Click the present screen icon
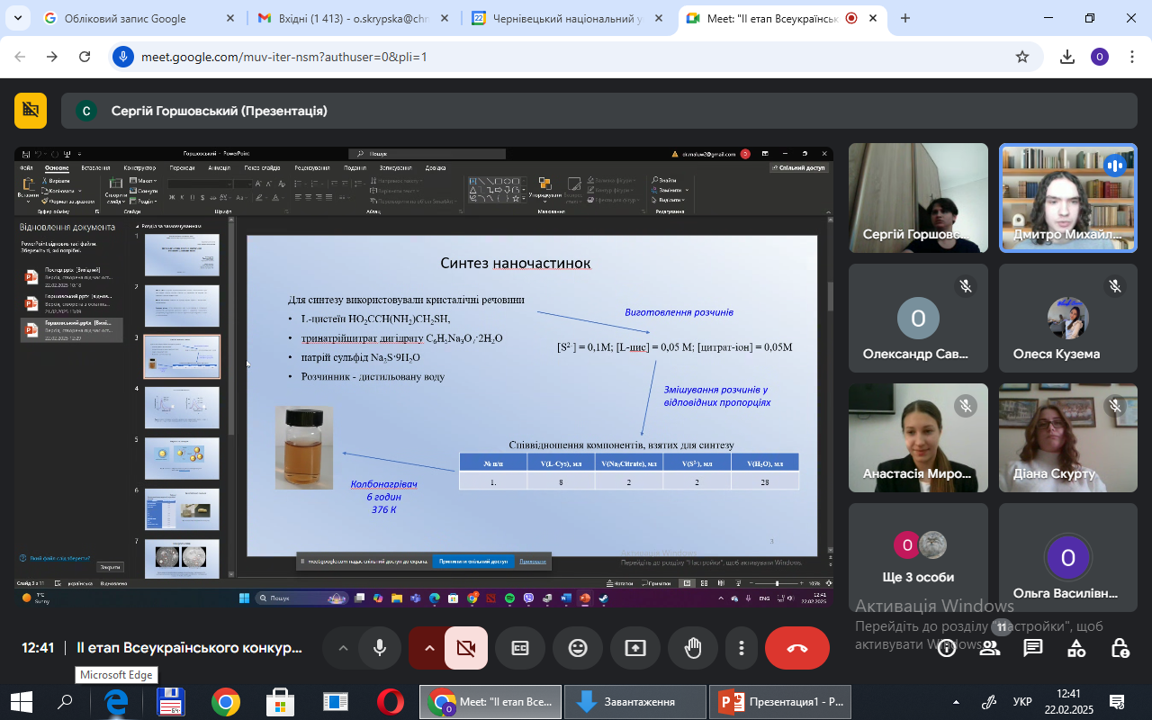 (636, 648)
